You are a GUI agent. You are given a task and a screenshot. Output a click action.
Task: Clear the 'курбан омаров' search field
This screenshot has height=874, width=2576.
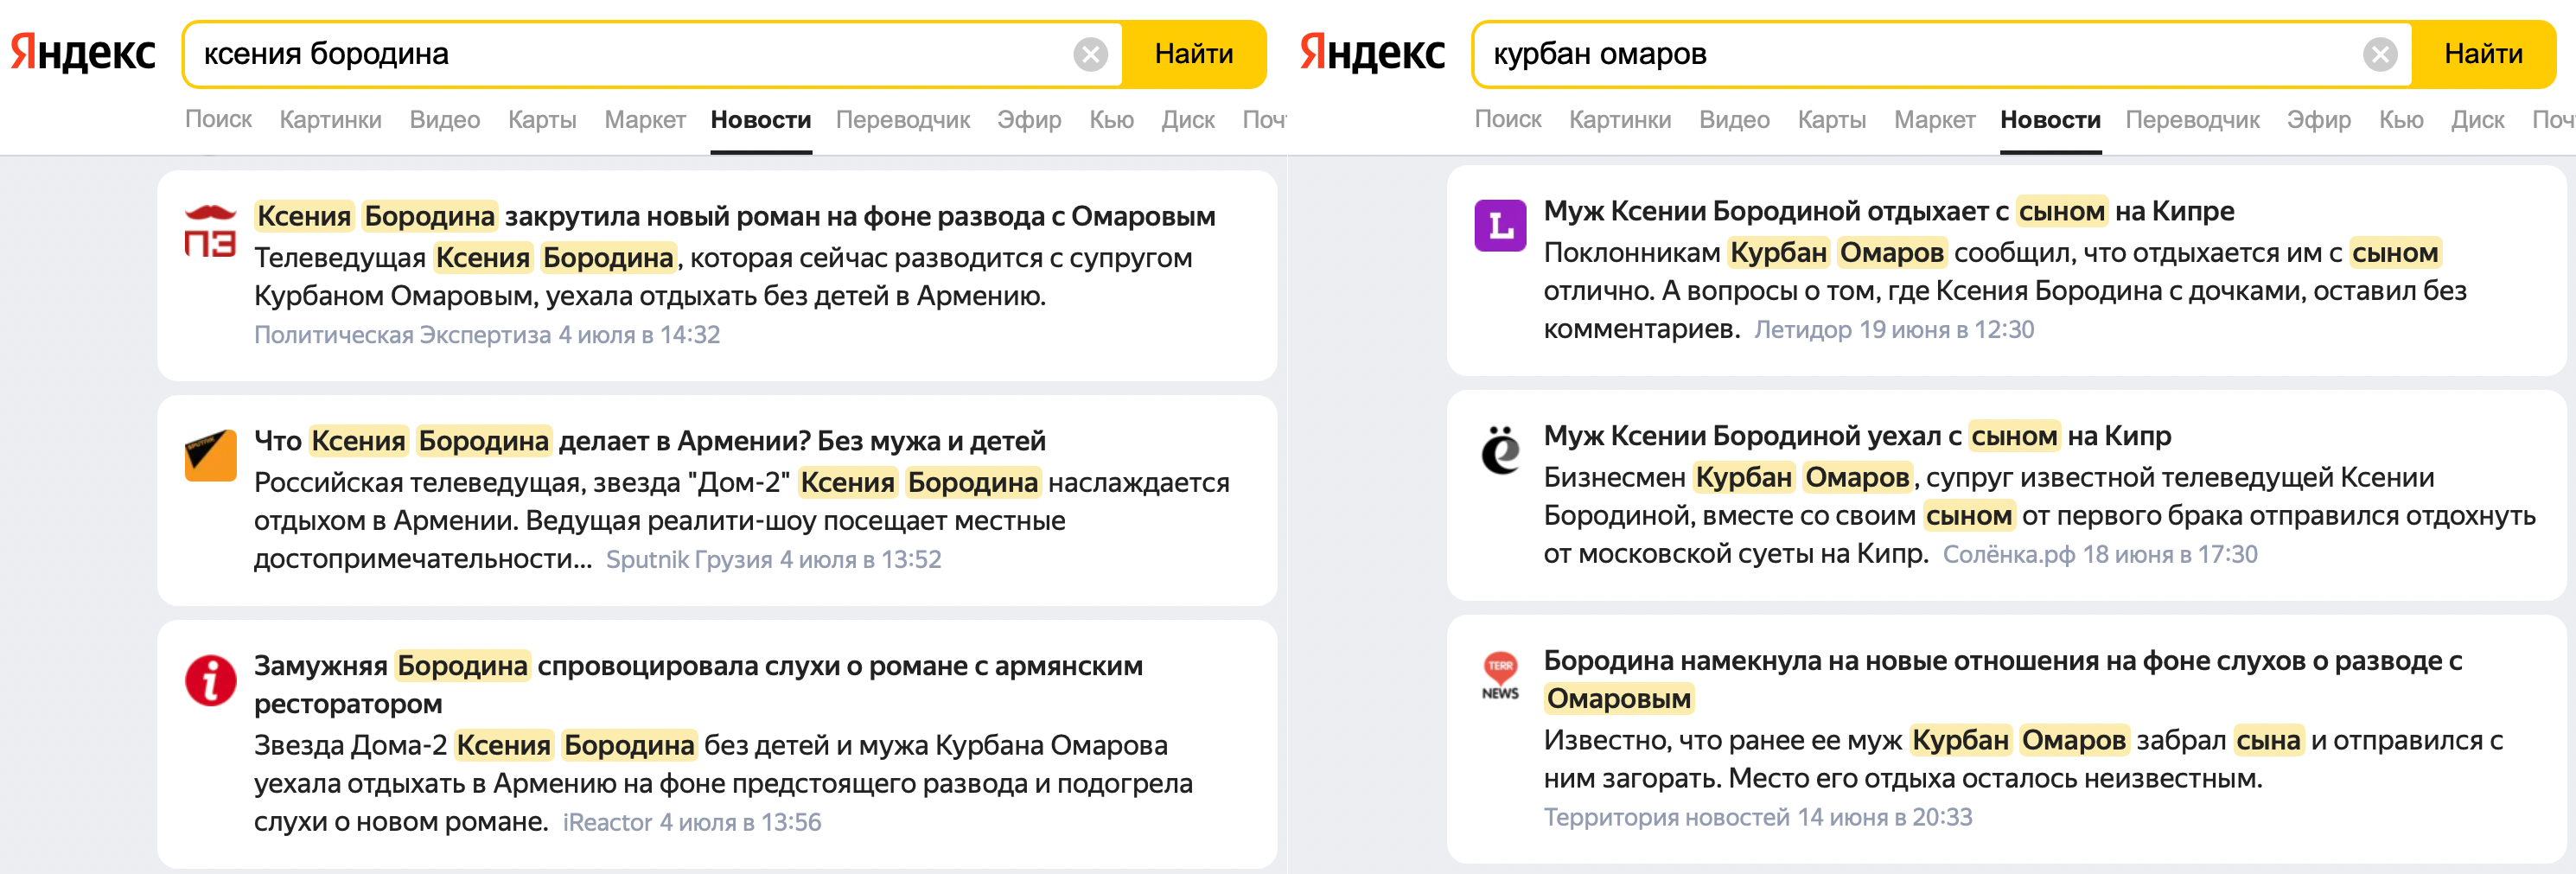[x=2380, y=54]
